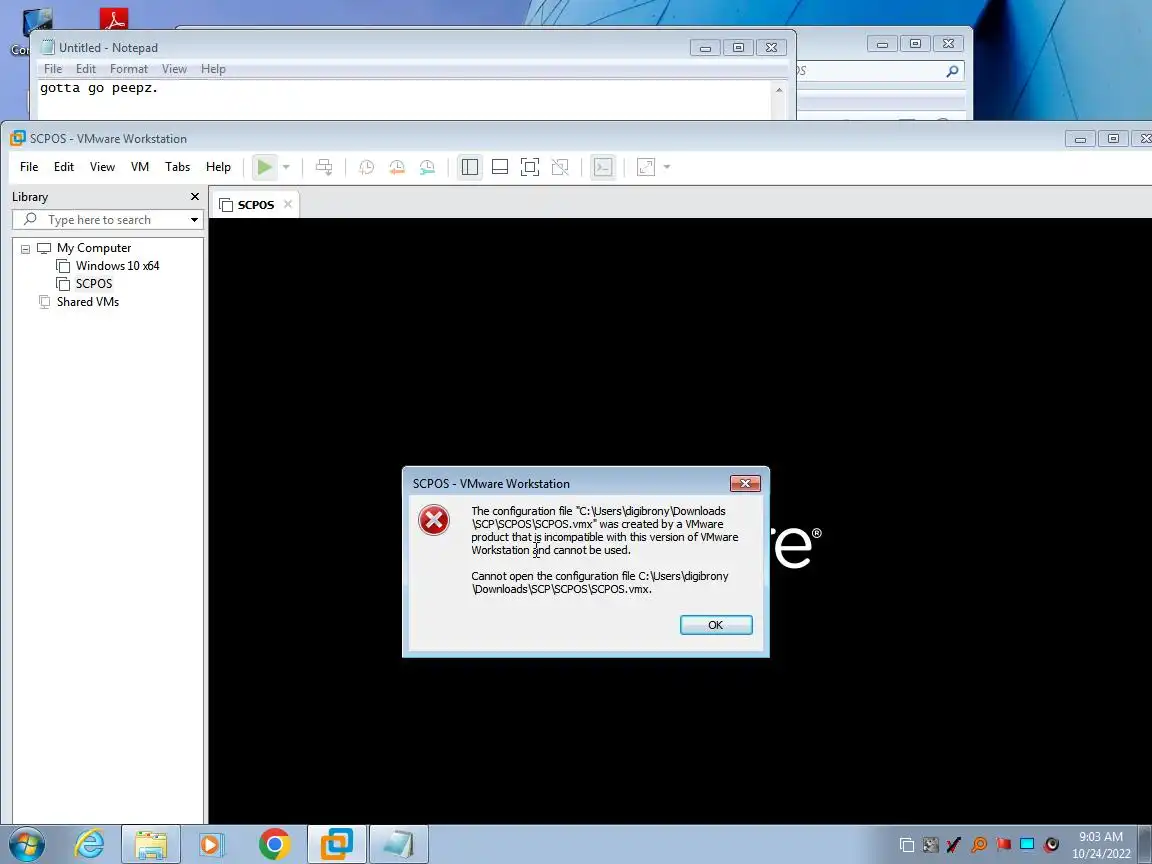Viewport: 1152px width, 864px height.
Task: Switch to Notepad taskbar button
Action: point(398,845)
